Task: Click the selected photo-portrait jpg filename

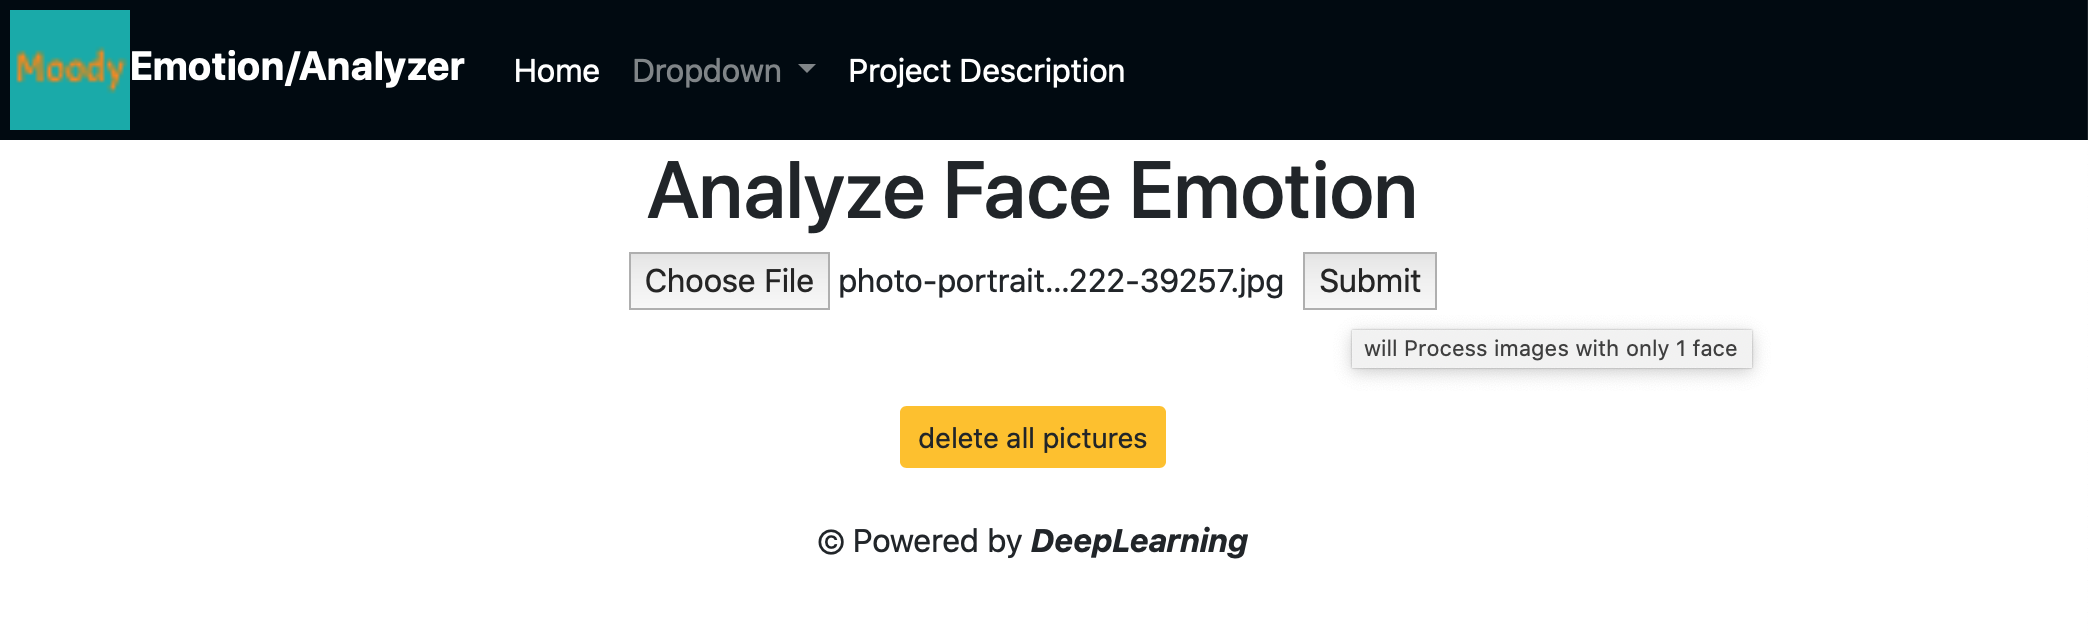Action: (1061, 281)
